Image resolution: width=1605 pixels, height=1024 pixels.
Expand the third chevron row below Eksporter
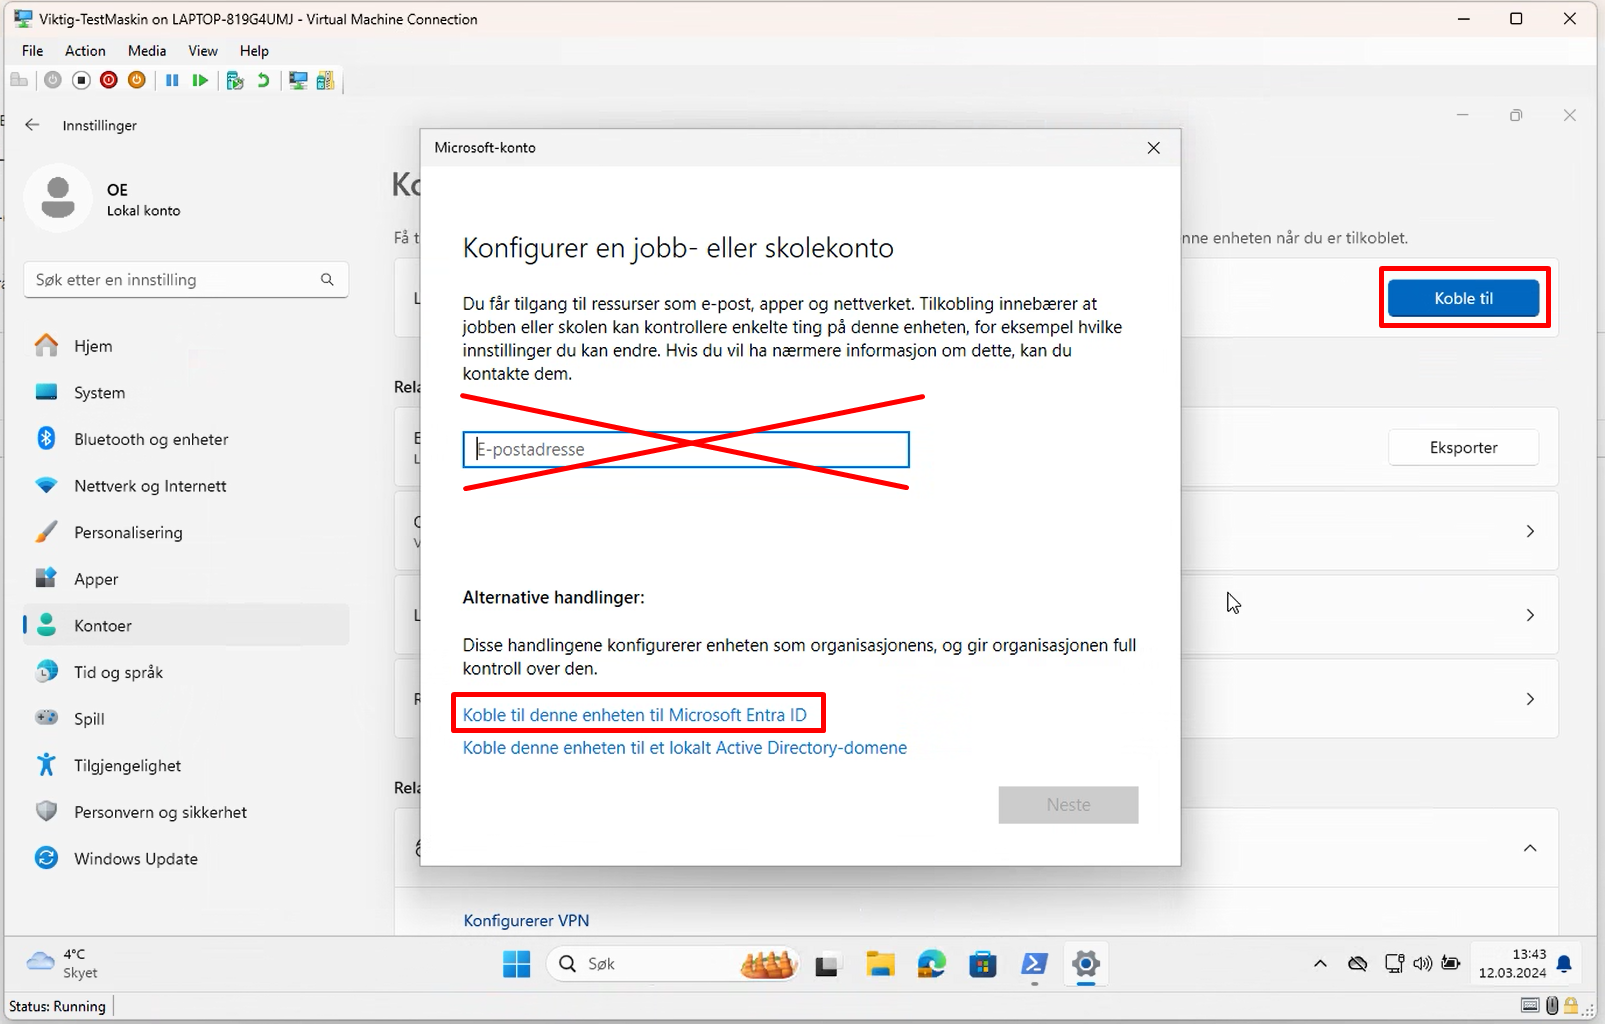coord(1530,699)
